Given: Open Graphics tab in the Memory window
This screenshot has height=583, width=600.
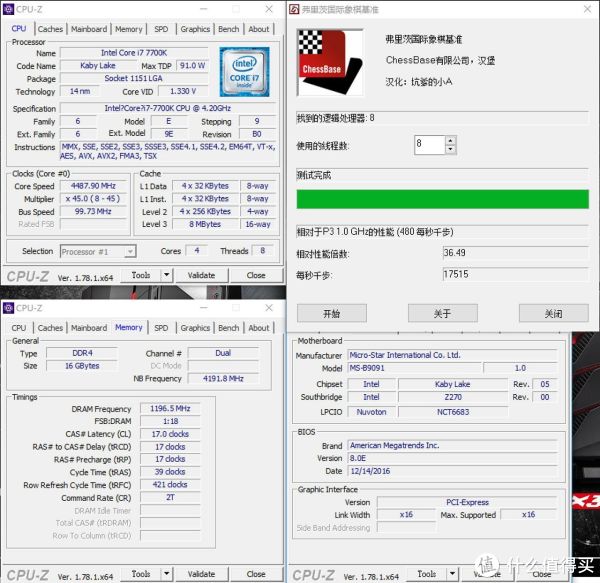Looking at the screenshot, I should (x=195, y=328).
